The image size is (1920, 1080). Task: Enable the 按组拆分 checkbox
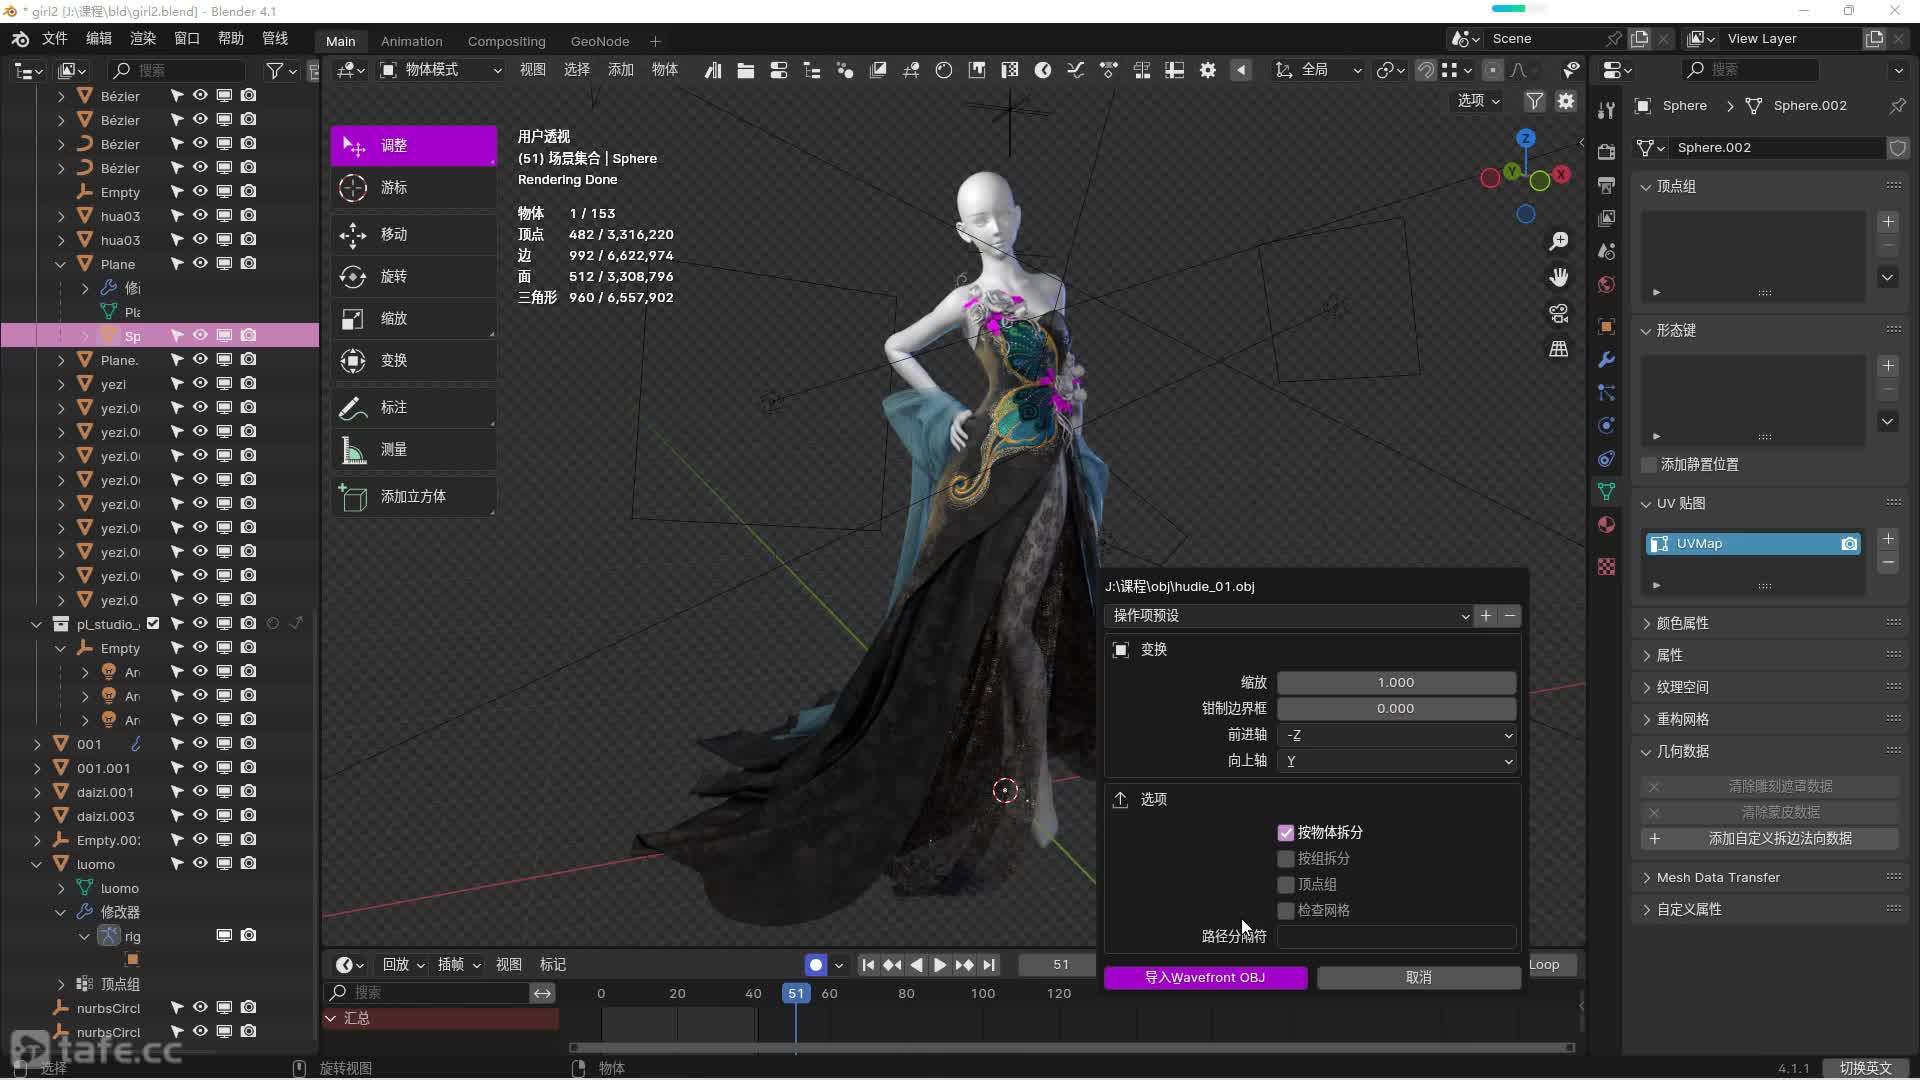tap(1286, 859)
